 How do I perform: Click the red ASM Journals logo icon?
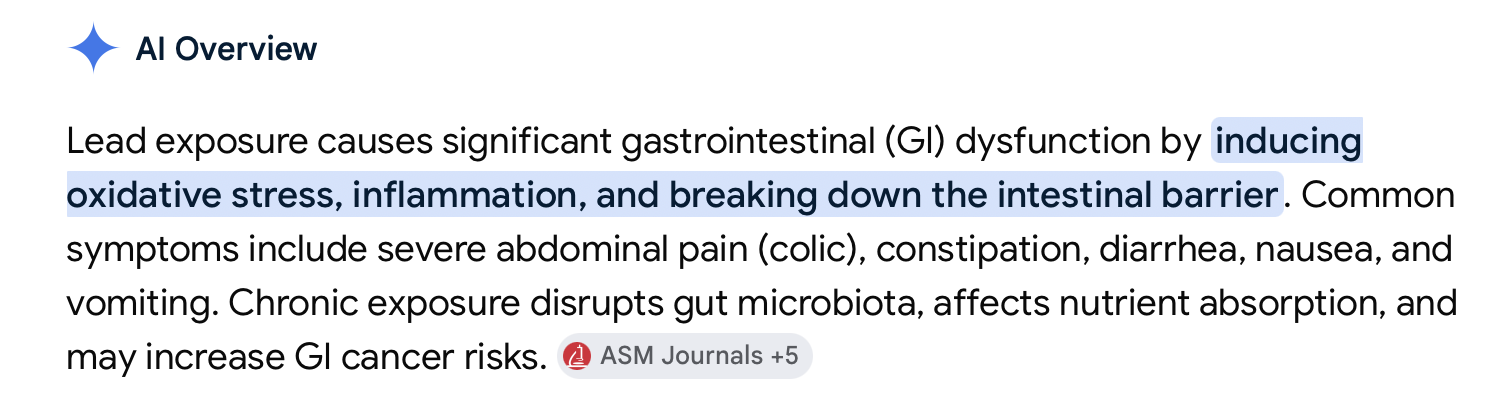[577, 356]
